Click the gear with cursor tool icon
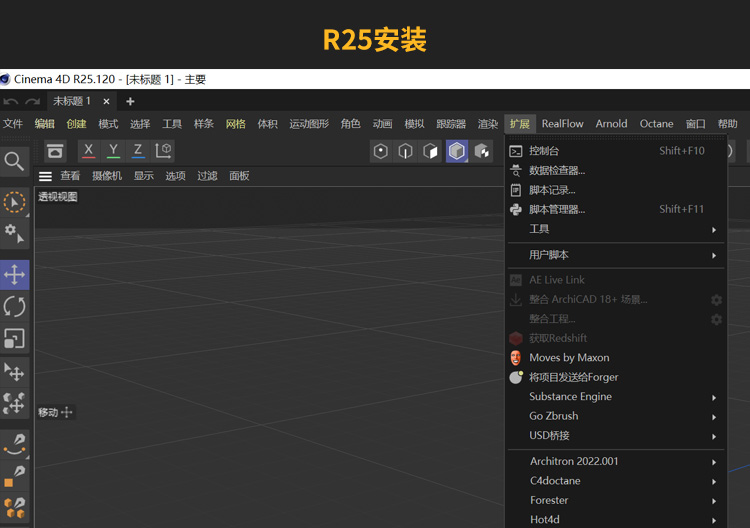The width and height of the screenshot is (750, 528). click(x=14, y=233)
